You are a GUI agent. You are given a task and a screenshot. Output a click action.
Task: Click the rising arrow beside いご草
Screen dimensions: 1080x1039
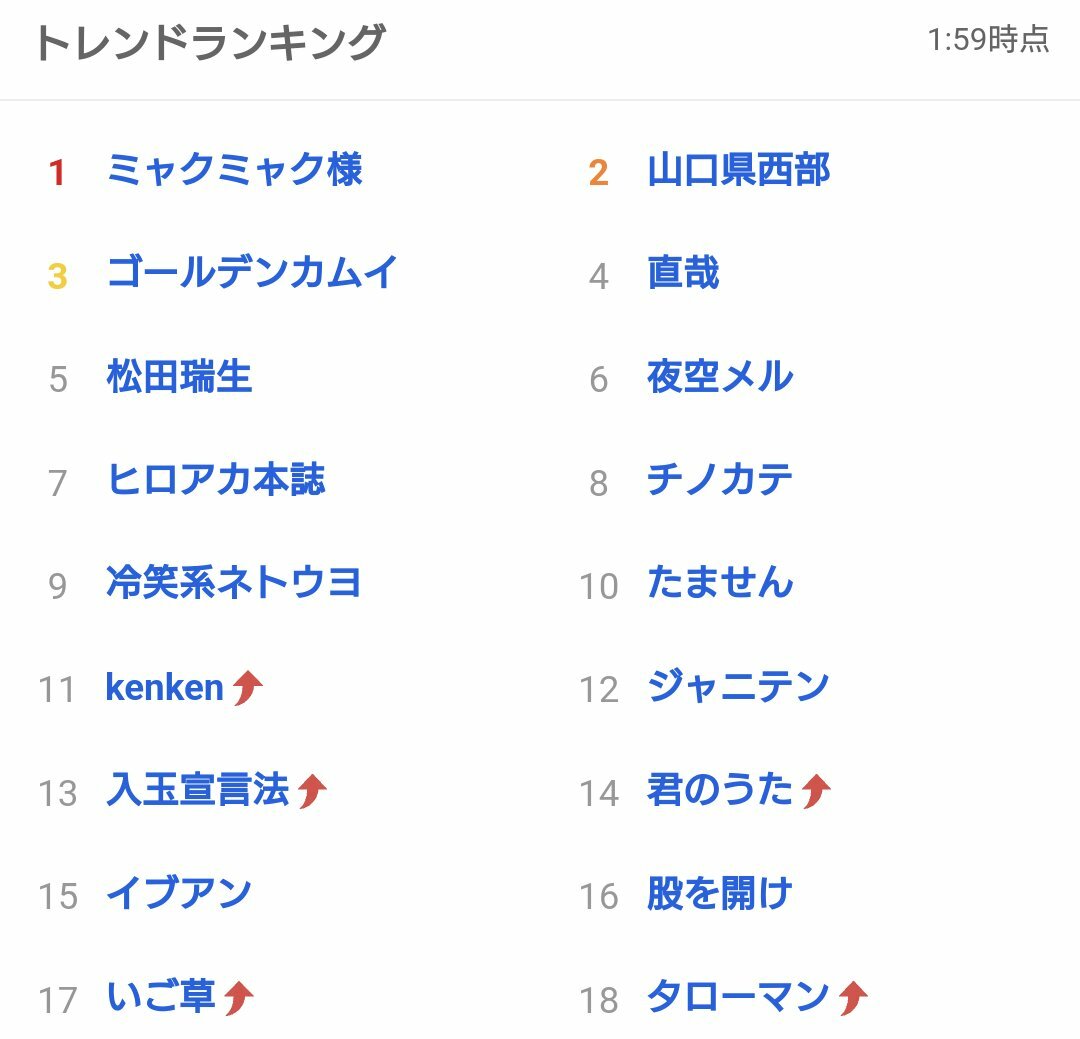[238, 998]
